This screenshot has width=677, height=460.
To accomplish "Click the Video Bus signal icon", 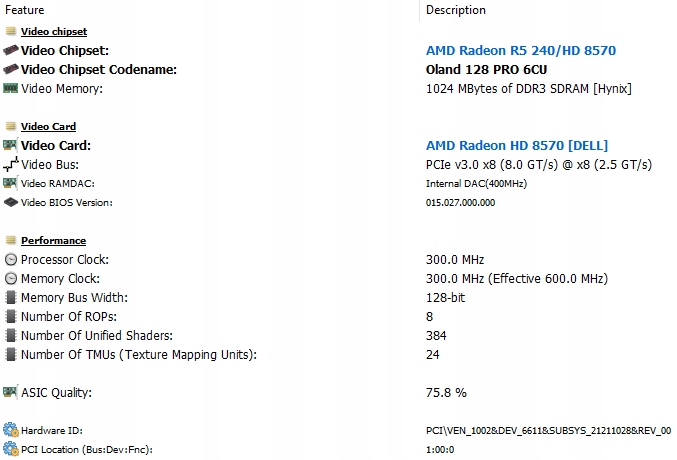I will [11, 164].
